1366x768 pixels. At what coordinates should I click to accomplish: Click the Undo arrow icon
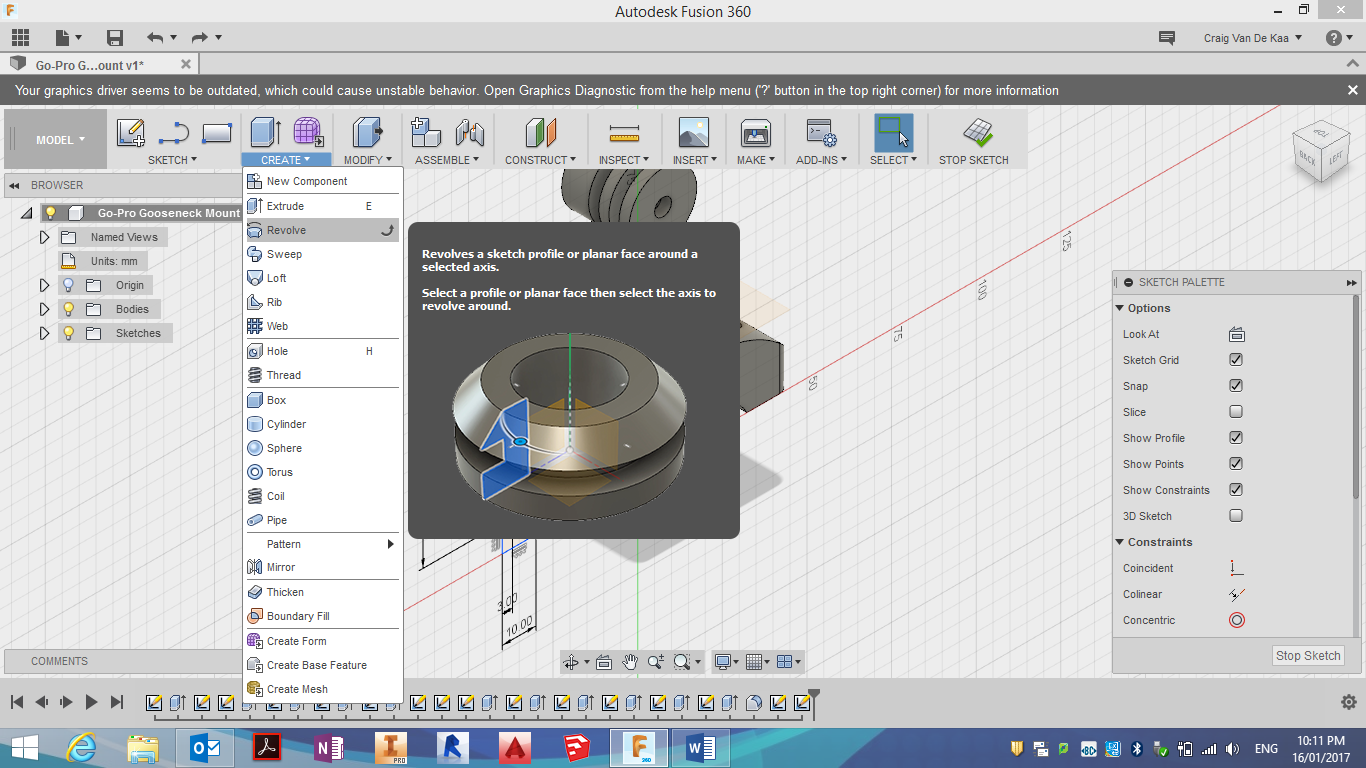point(155,38)
